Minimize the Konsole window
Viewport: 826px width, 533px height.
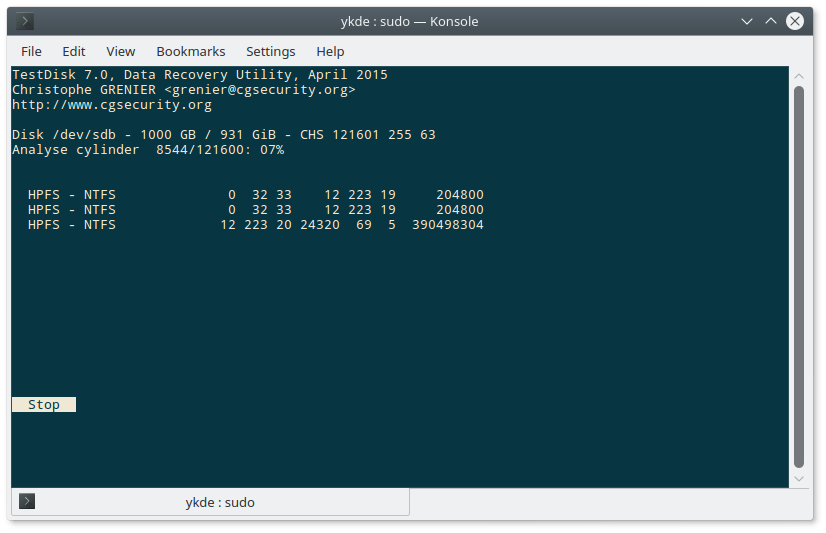pos(746,22)
